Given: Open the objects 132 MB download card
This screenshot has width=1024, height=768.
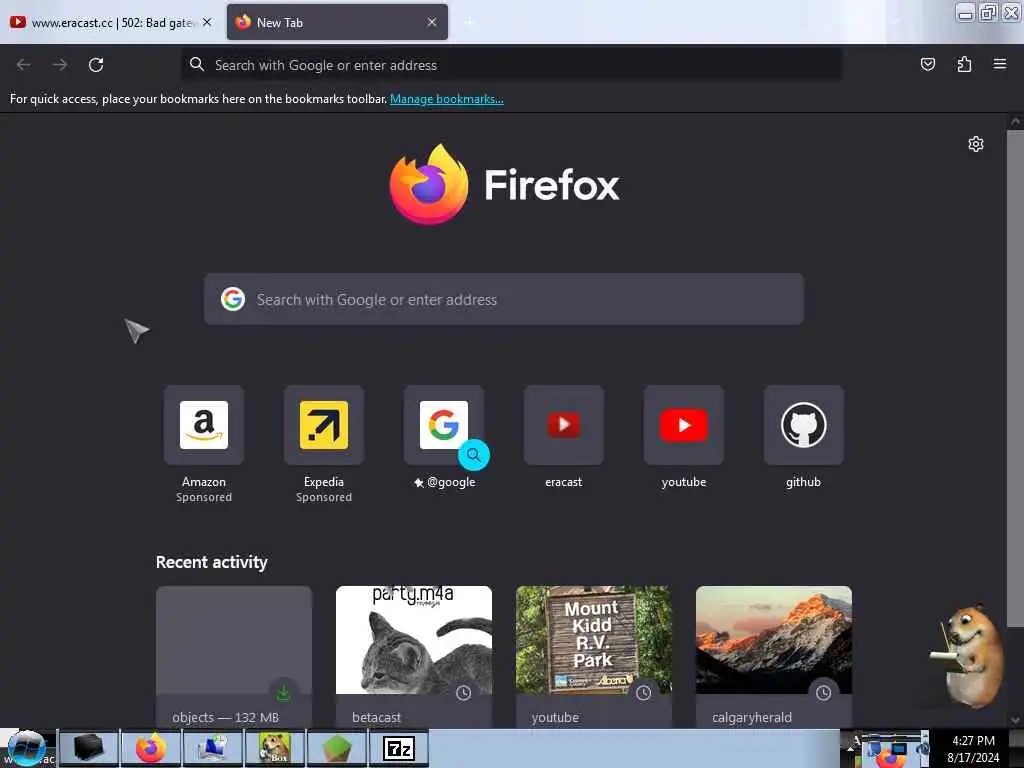Looking at the screenshot, I should pos(234,656).
